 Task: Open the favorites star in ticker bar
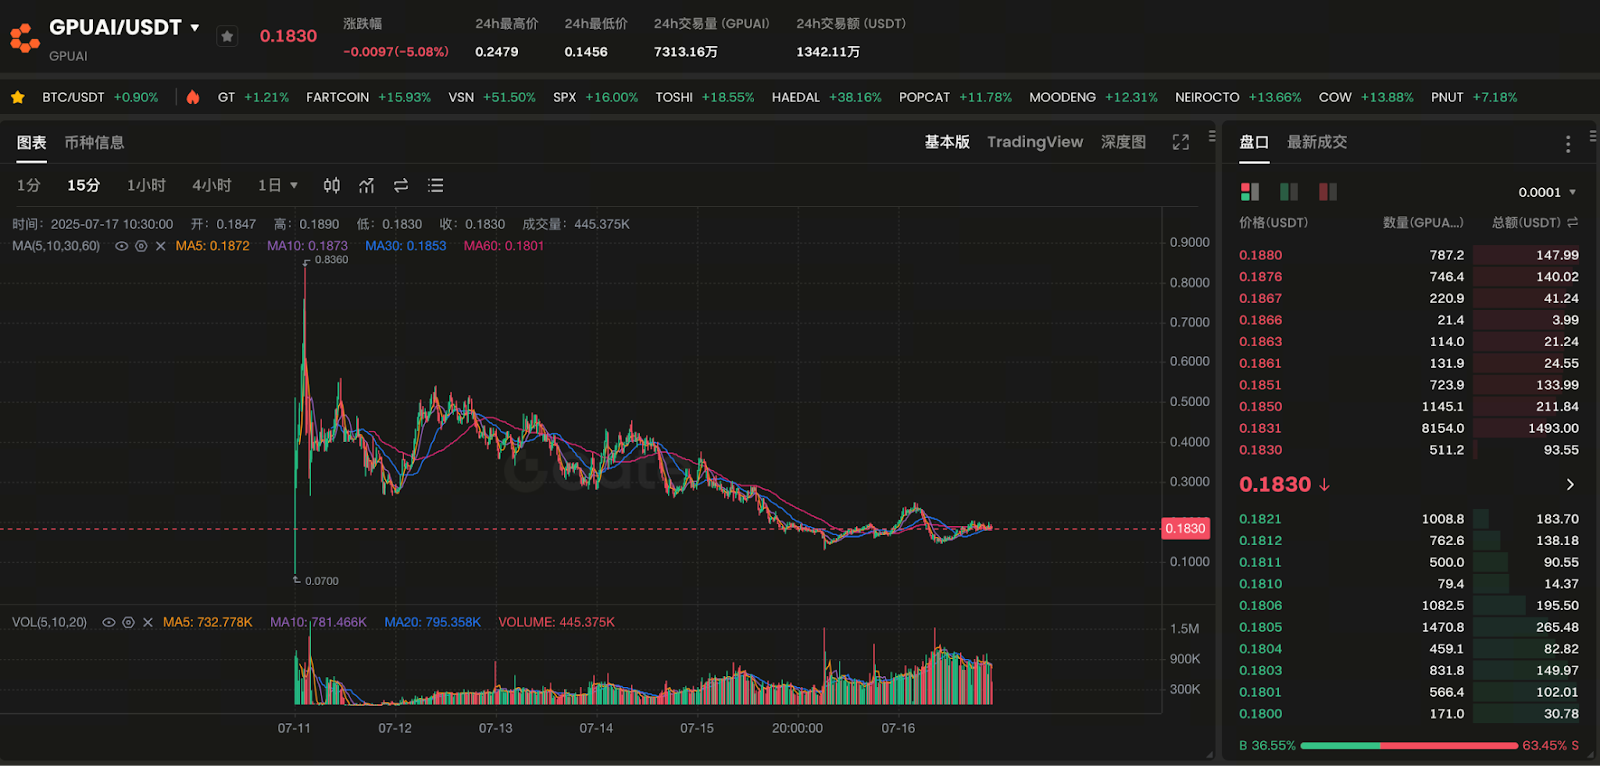[18, 97]
